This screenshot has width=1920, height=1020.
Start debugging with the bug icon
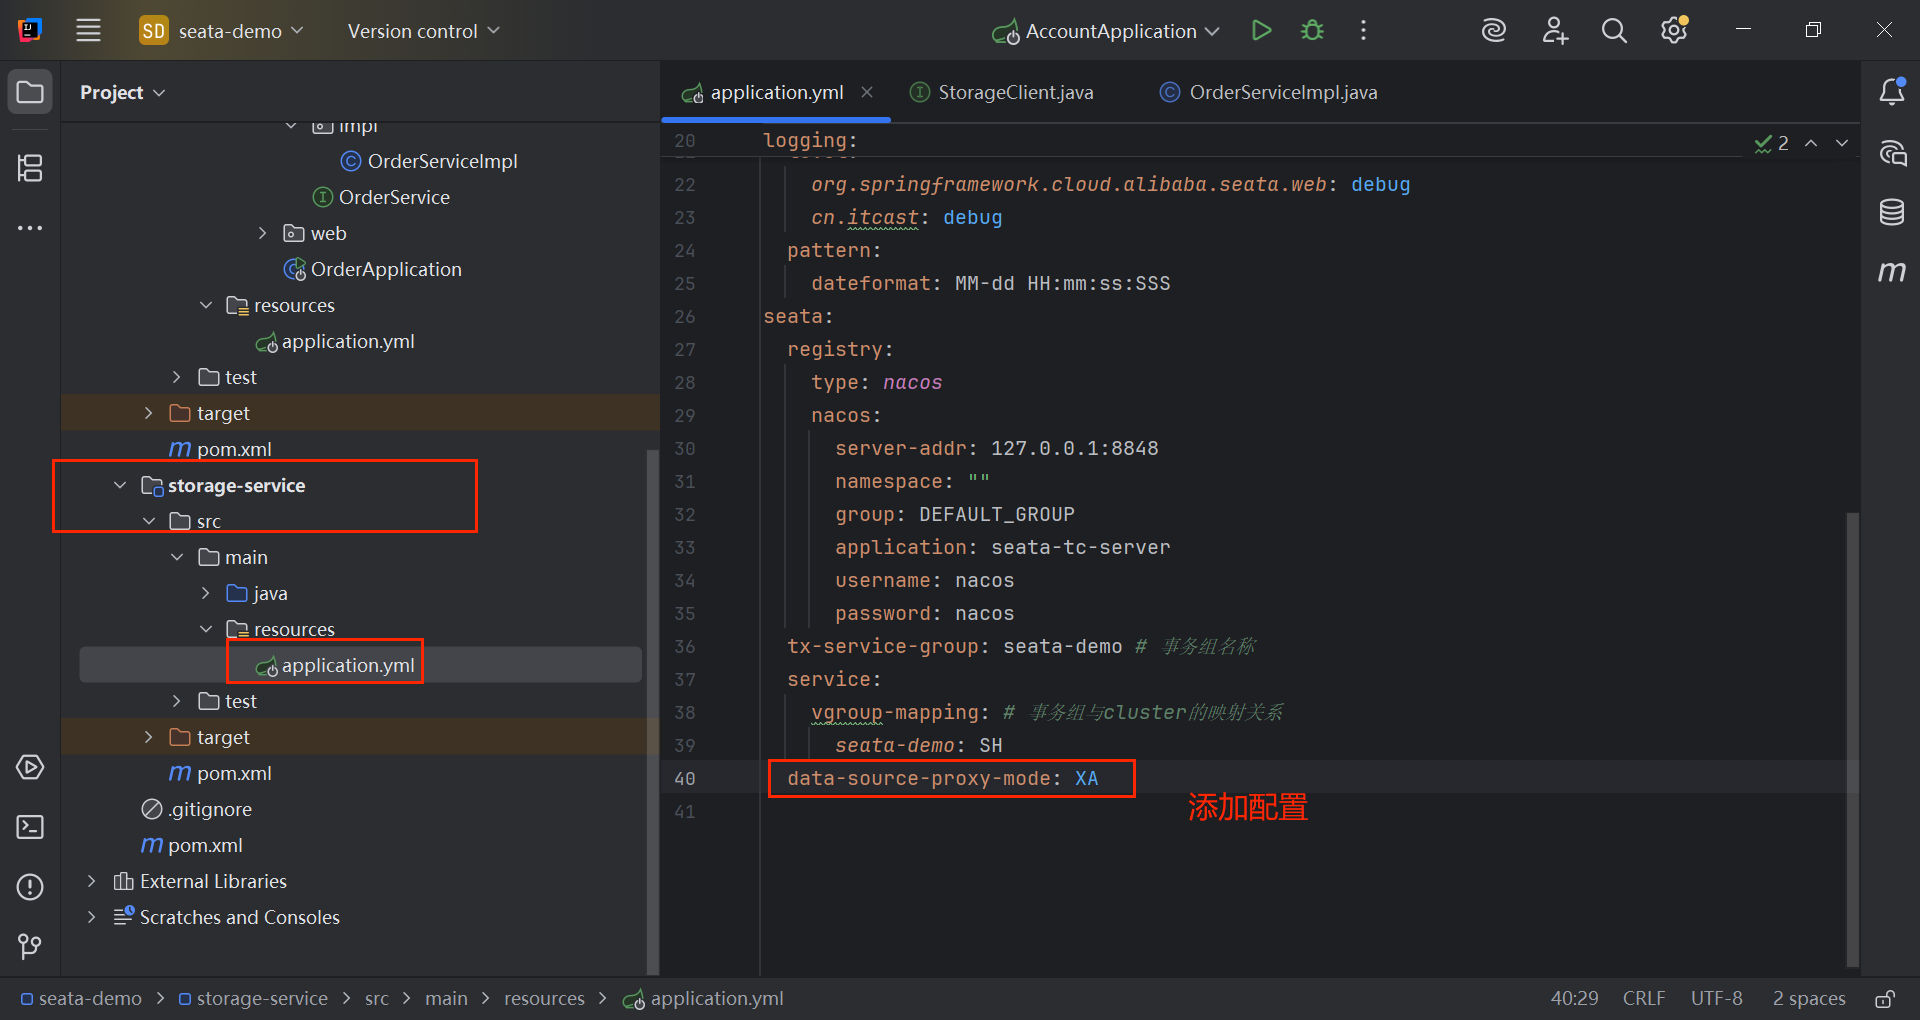1312,31
